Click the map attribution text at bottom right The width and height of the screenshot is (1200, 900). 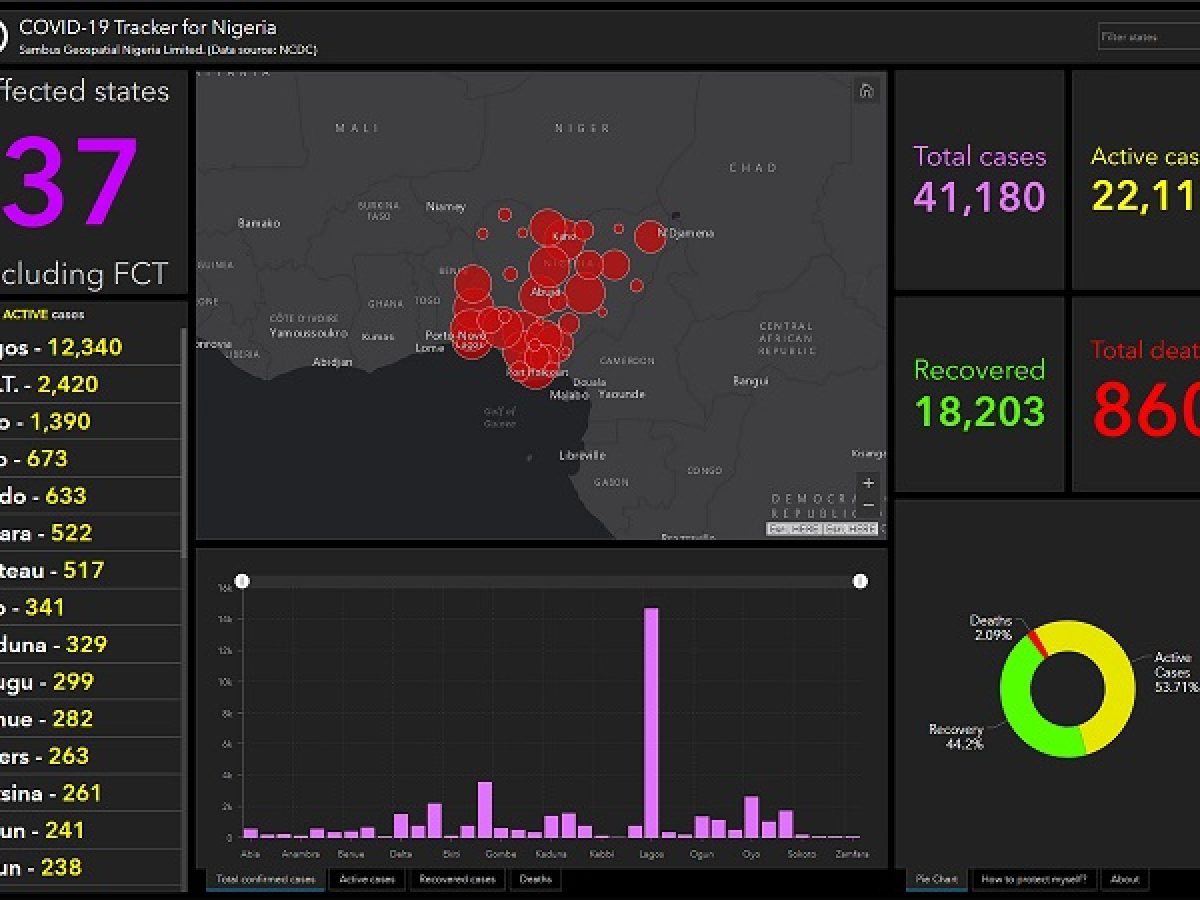pyautogui.click(x=823, y=529)
